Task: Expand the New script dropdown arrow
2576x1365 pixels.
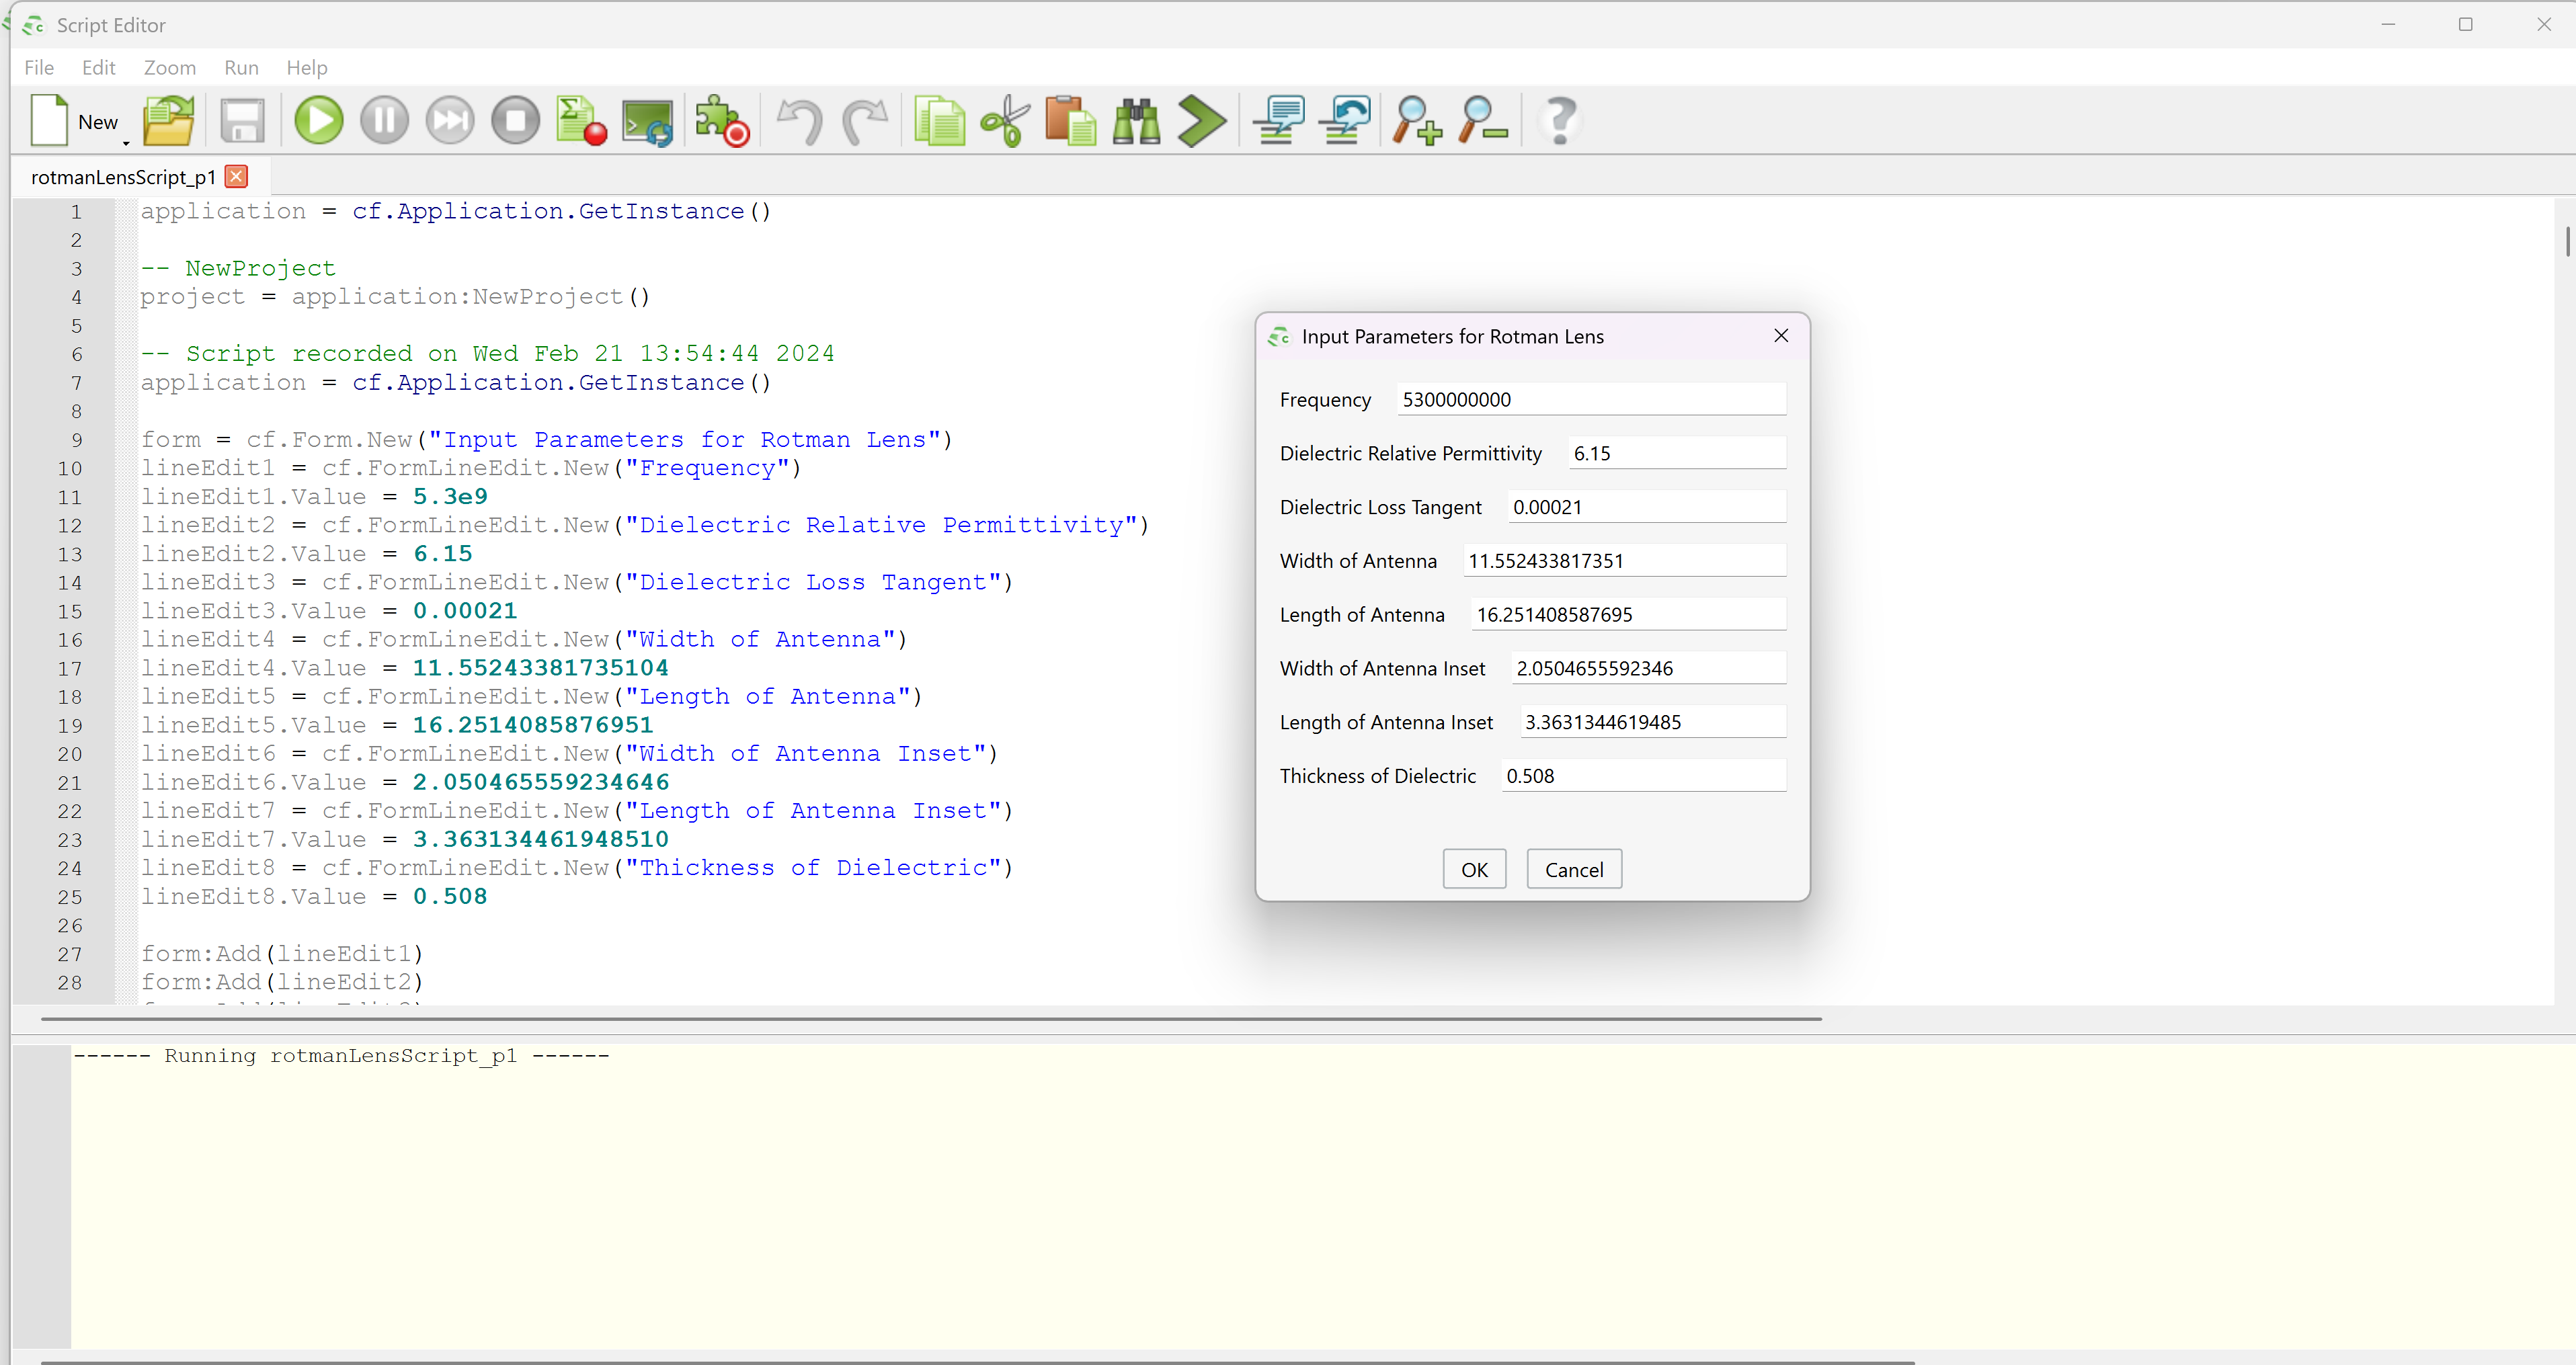Action: pyautogui.click(x=126, y=143)
